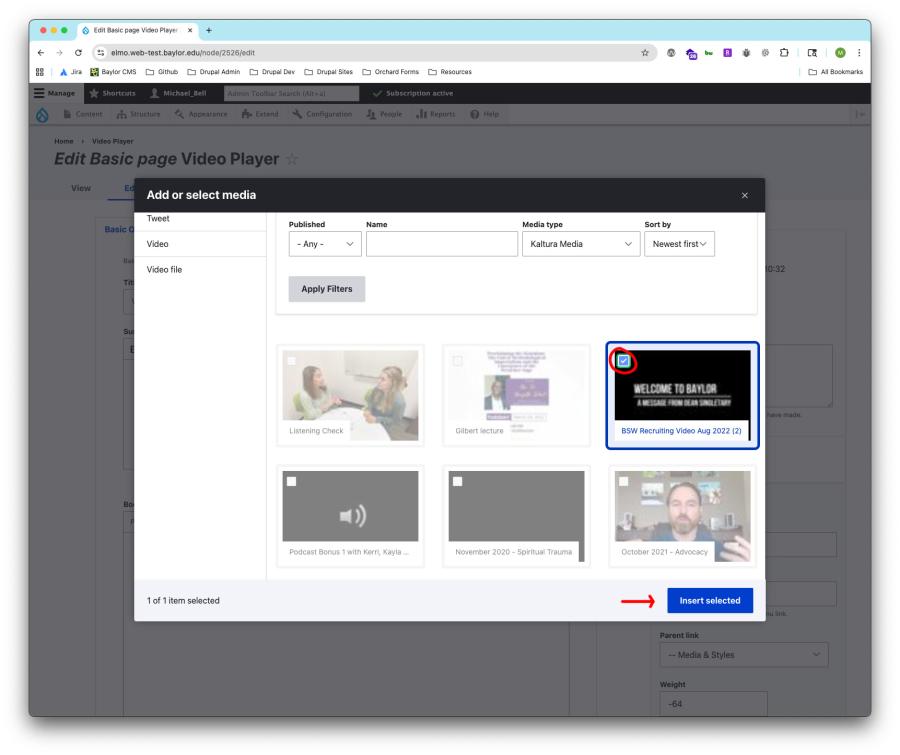
Task: Open the All Bookmarks folder
Action: 835,72
